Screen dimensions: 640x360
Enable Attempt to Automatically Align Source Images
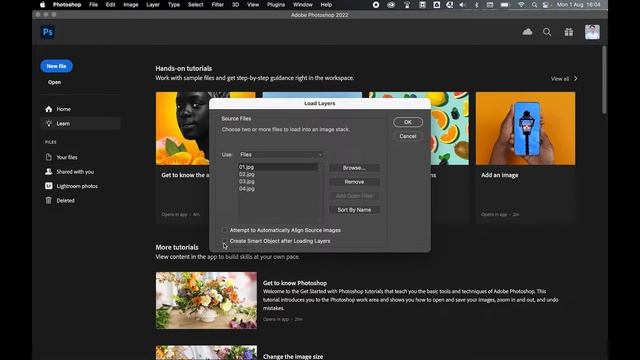click(x=225, y=230)
